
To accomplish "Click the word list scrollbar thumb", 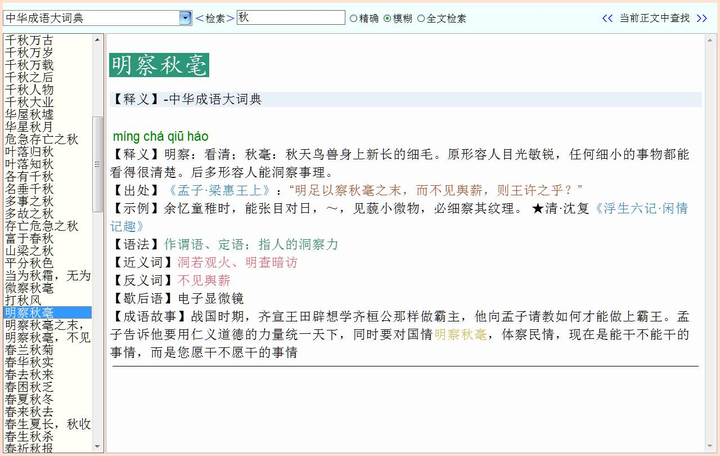I will (x=97, y=164).
